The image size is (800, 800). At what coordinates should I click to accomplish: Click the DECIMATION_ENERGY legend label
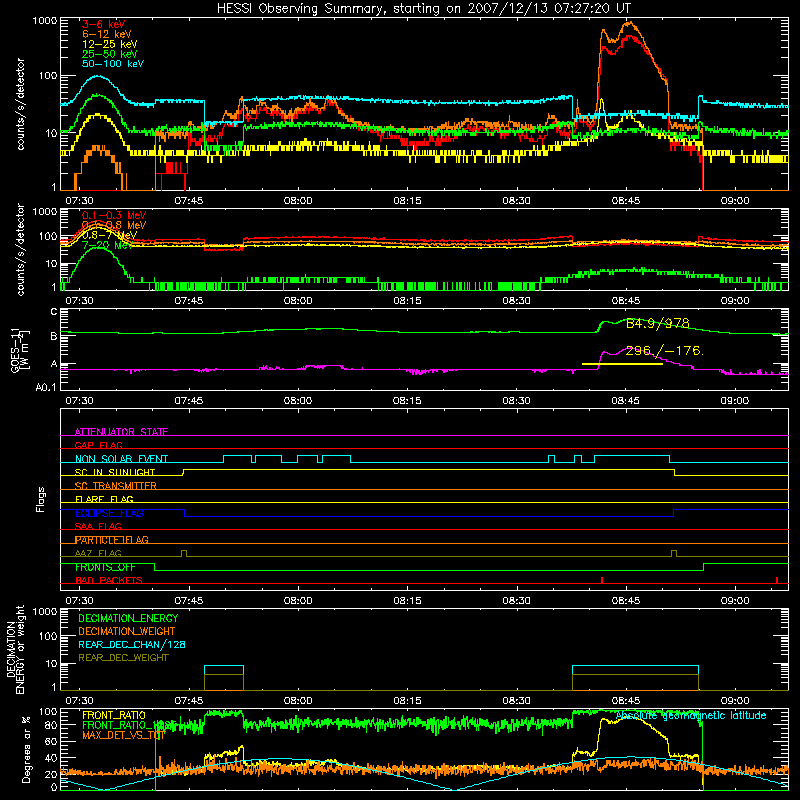click(128, 618)
